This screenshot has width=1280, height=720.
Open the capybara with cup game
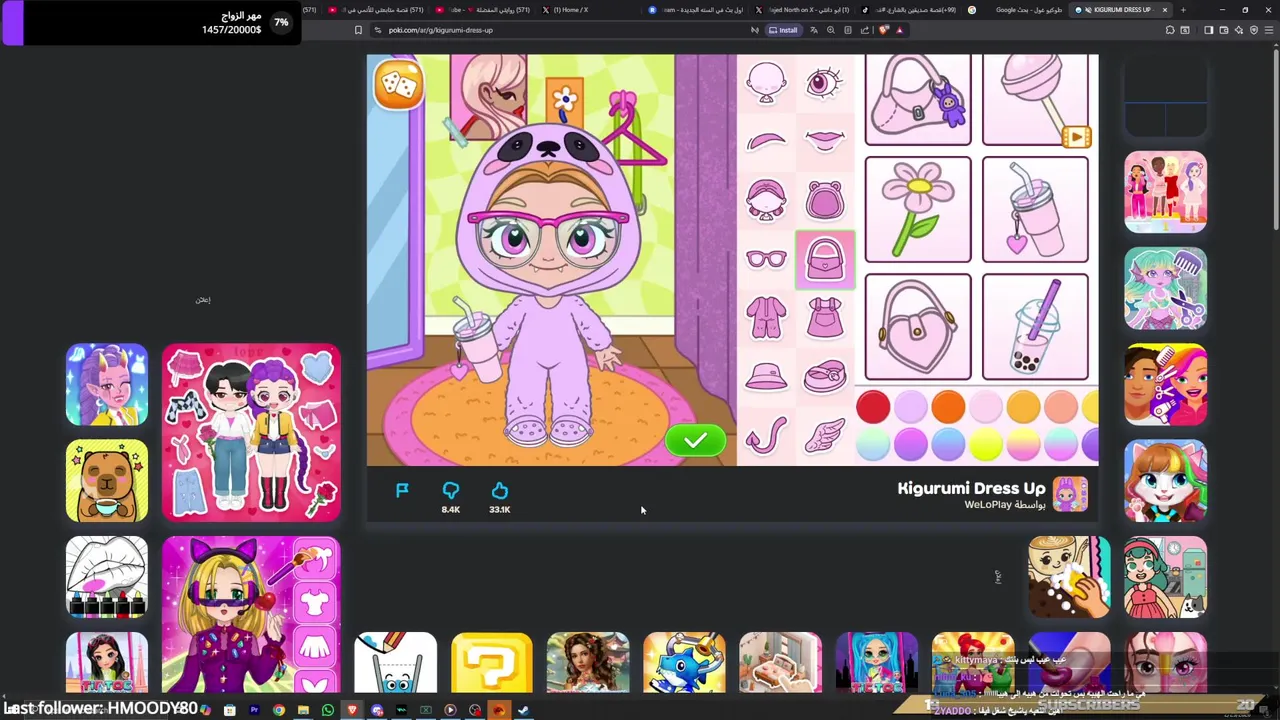[x=107, y=481]
